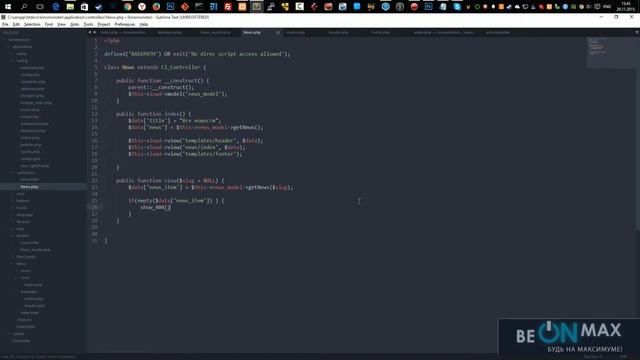Open database.php in the sidebar tree

32,89
